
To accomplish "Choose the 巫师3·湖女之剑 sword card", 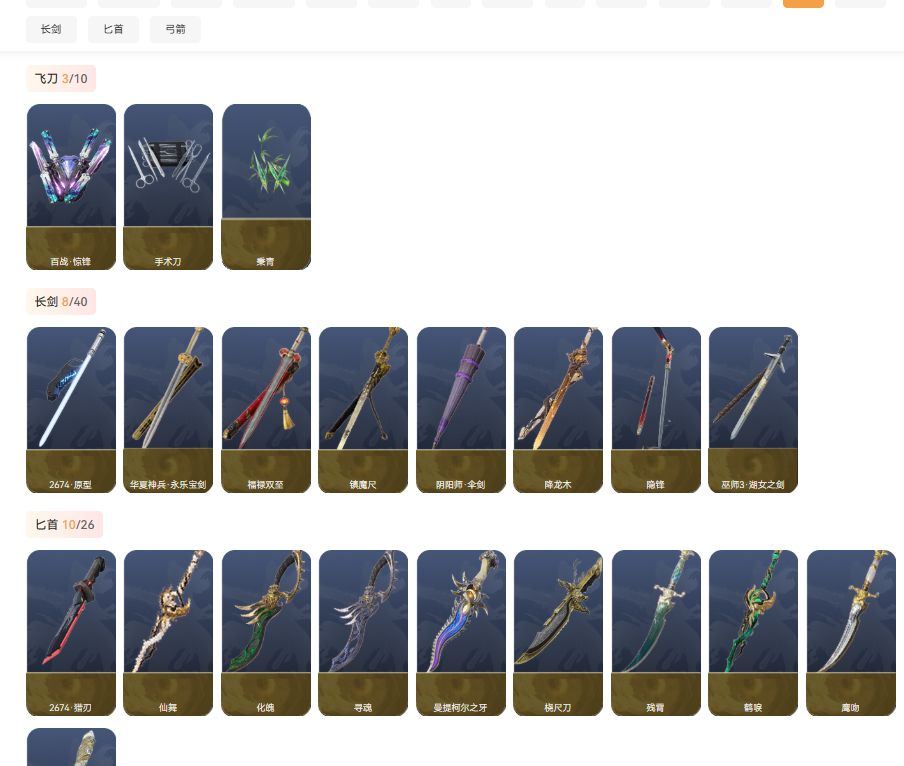I will [754, 410].
